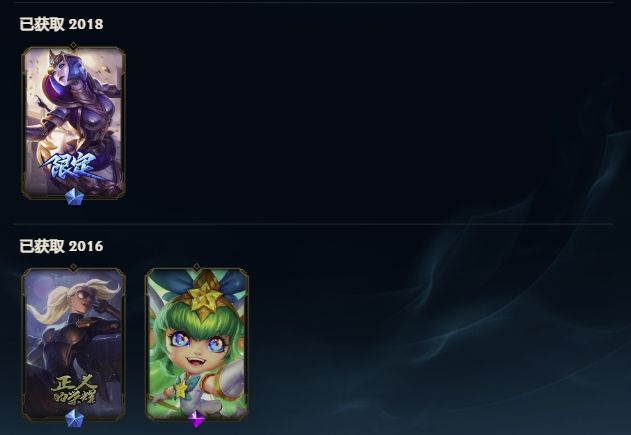This screenshot has width=631, height=435.
Task: Click the blue gem below the 限定 card
Action: point(74,197)
